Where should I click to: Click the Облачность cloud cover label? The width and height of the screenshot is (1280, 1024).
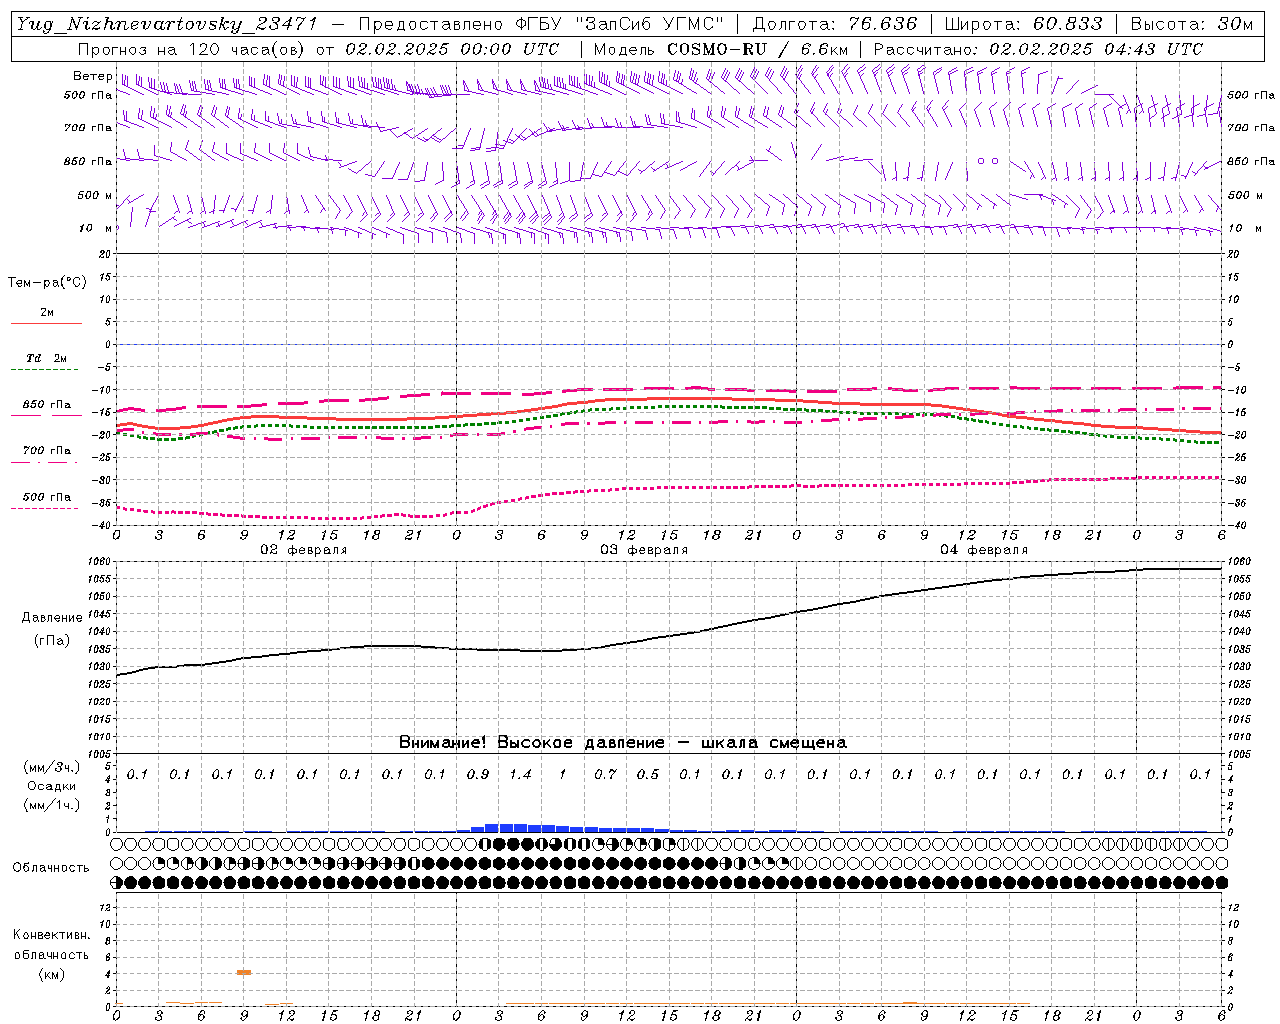[x=51, y=868]
